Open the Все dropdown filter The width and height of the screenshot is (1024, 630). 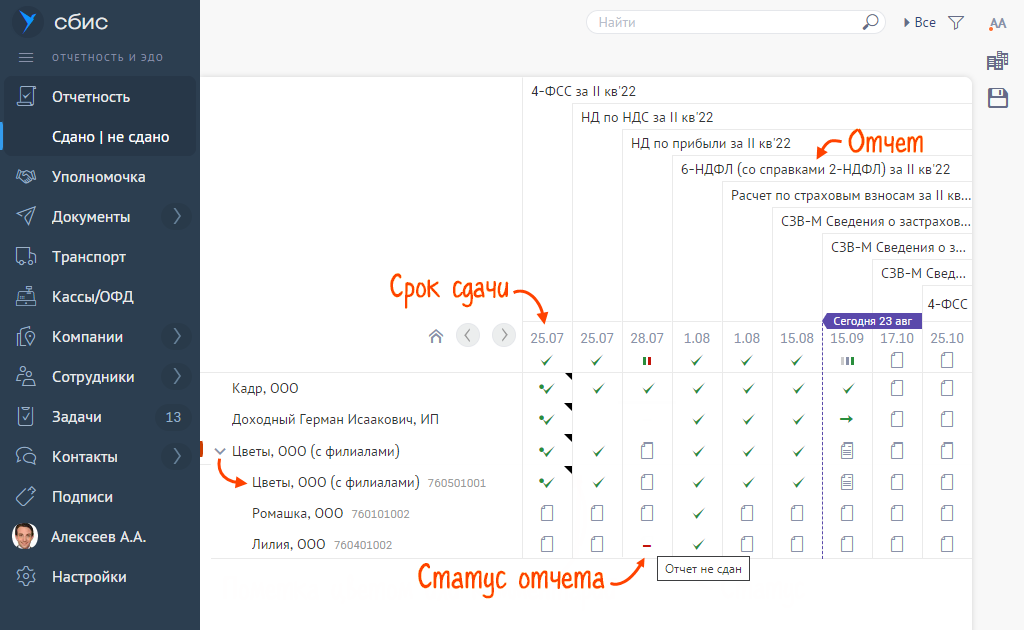pyautogui.click(x=919, y=22)
